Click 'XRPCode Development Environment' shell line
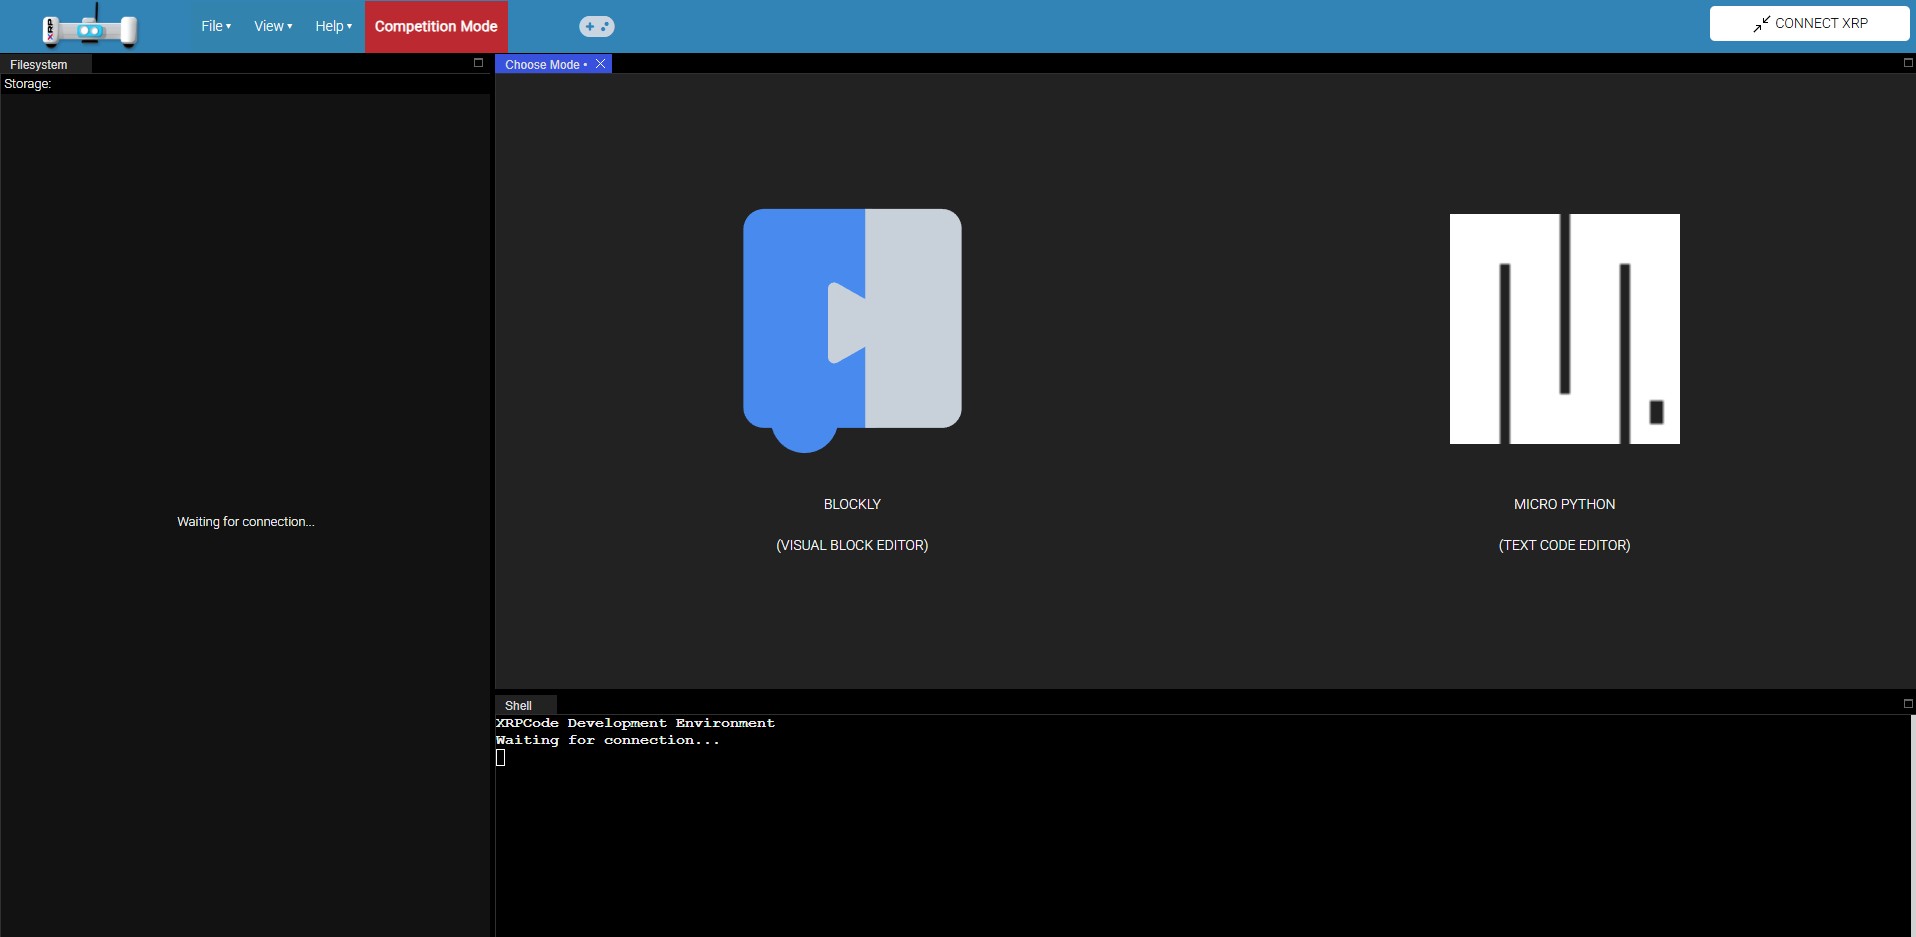 tap(635, 723)
